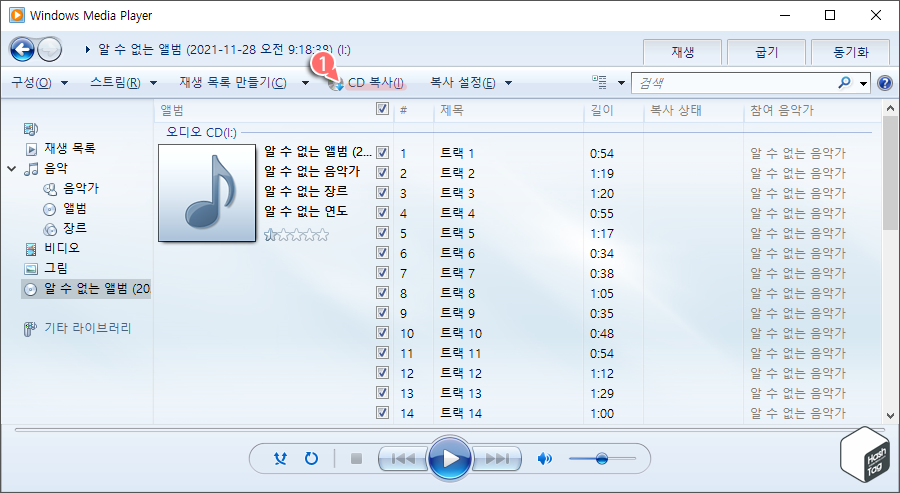Uncheck the checkbox for 트랙 7

click(x=382, y=273)
